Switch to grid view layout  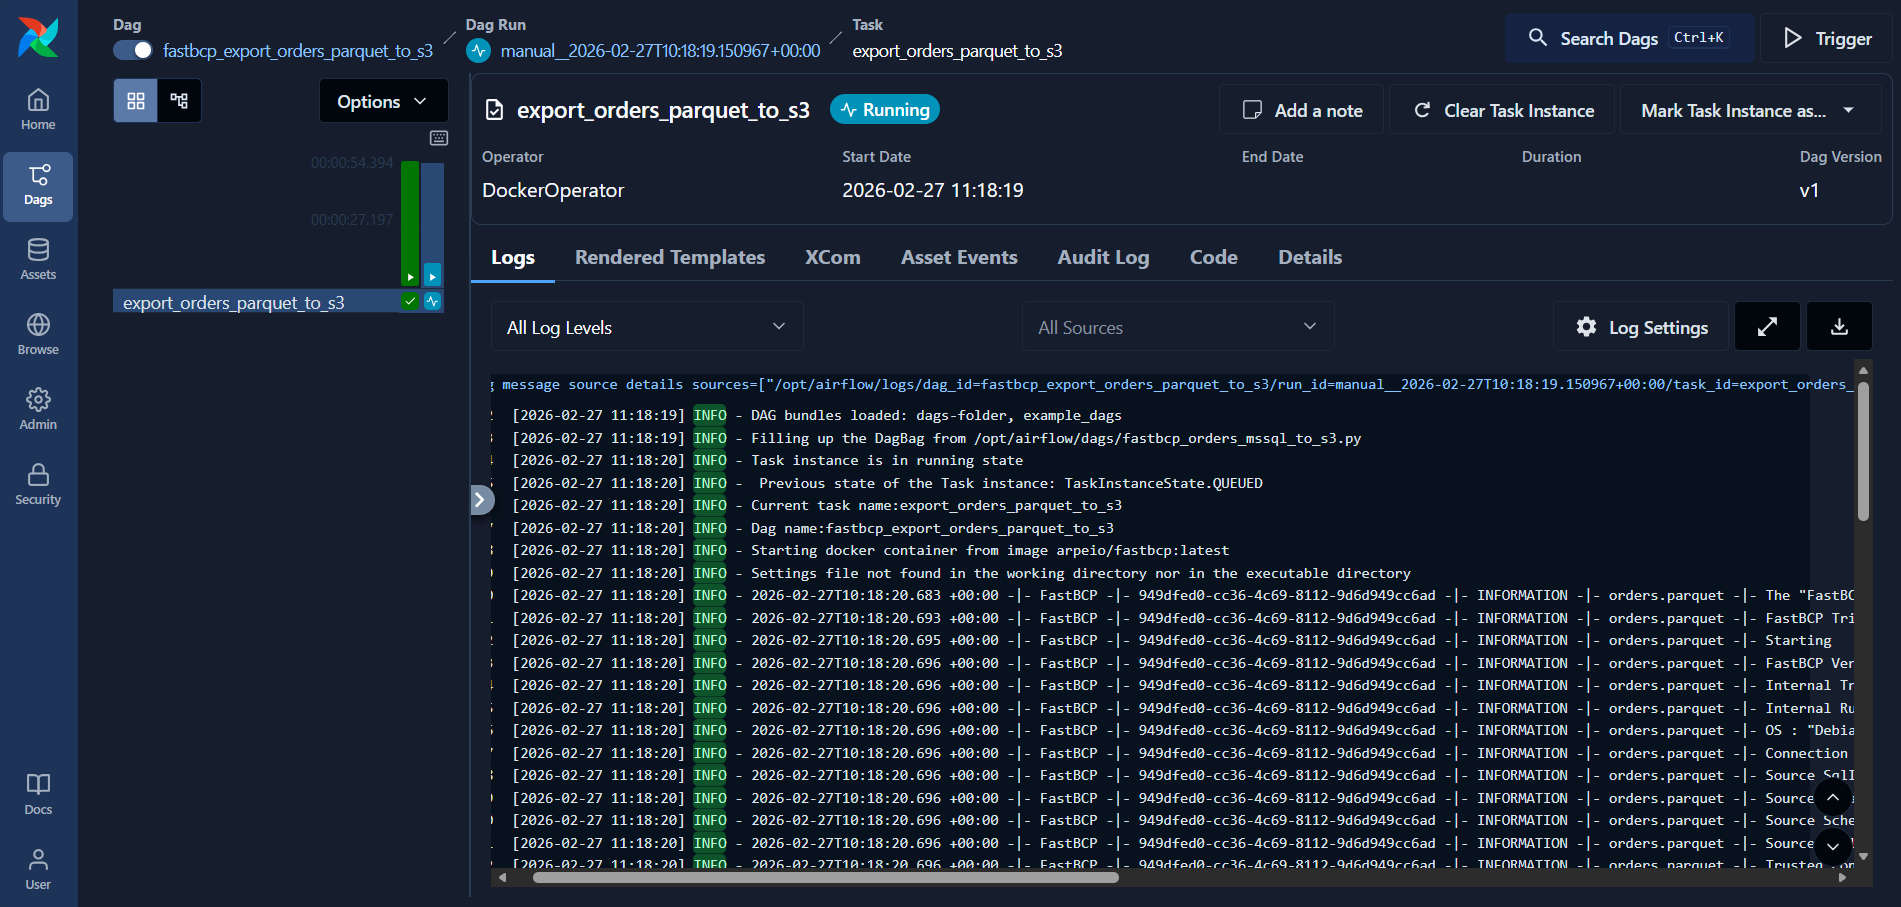135,100
